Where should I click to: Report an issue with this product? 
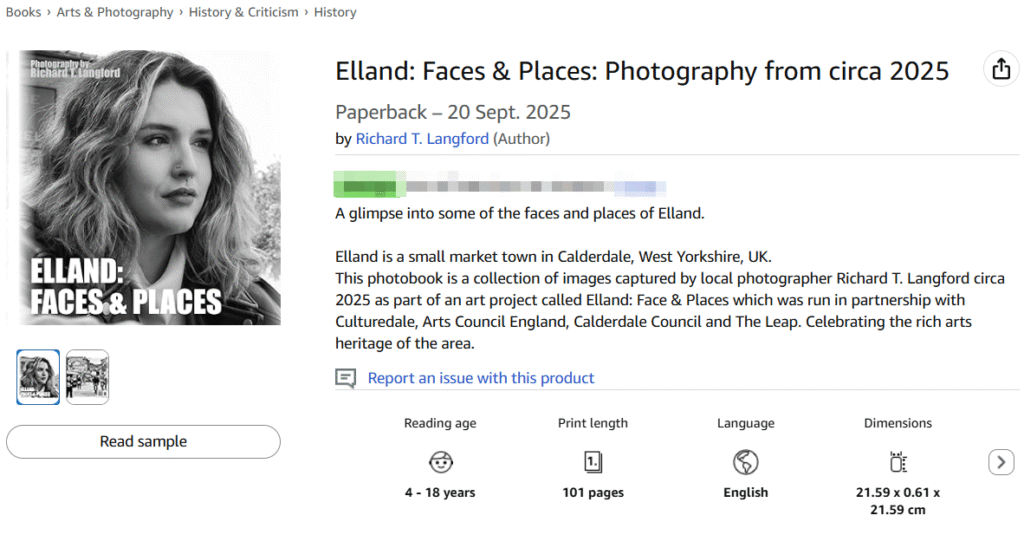coord(481,378)
